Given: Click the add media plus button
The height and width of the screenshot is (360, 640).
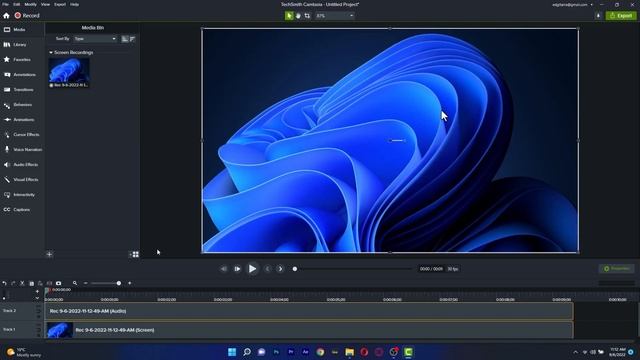Looking at the screenshot, I should (49, 254).
